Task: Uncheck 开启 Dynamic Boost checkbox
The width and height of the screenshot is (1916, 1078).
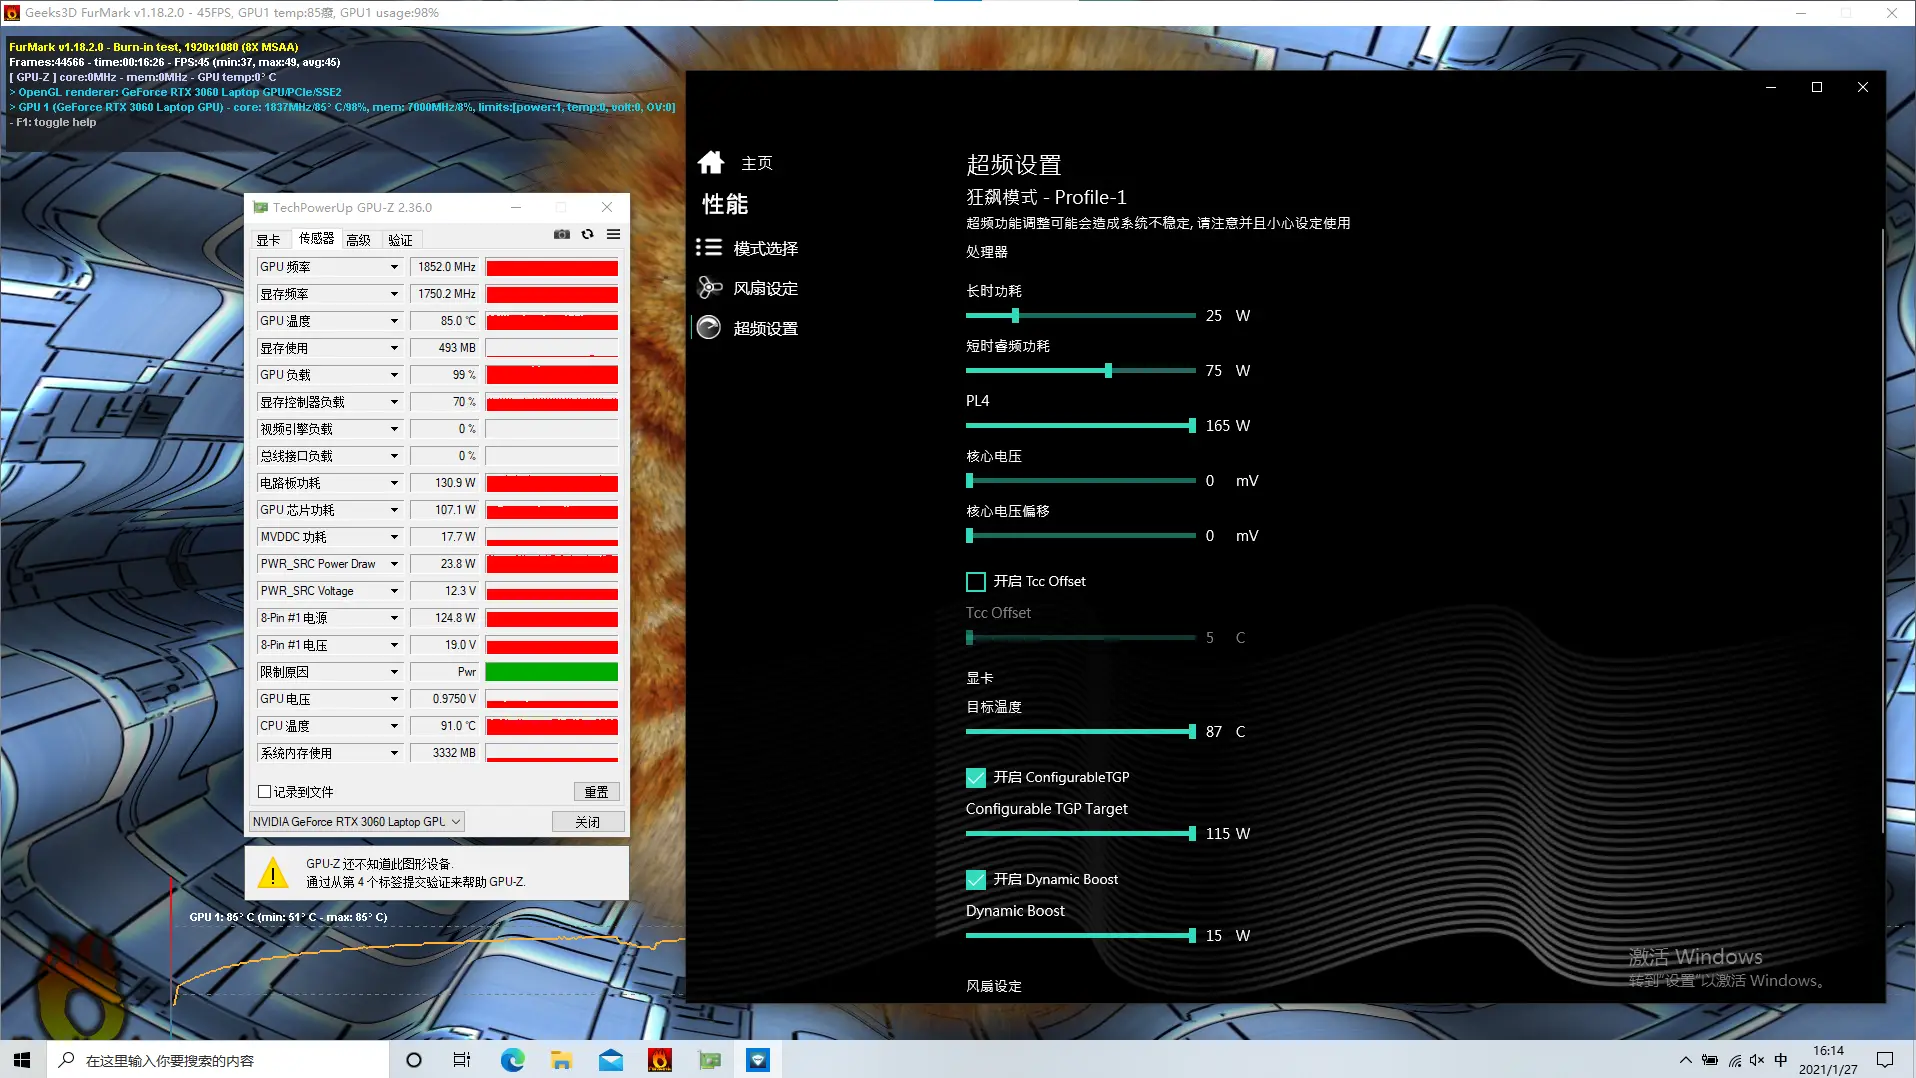Action: tap(976, 879)
